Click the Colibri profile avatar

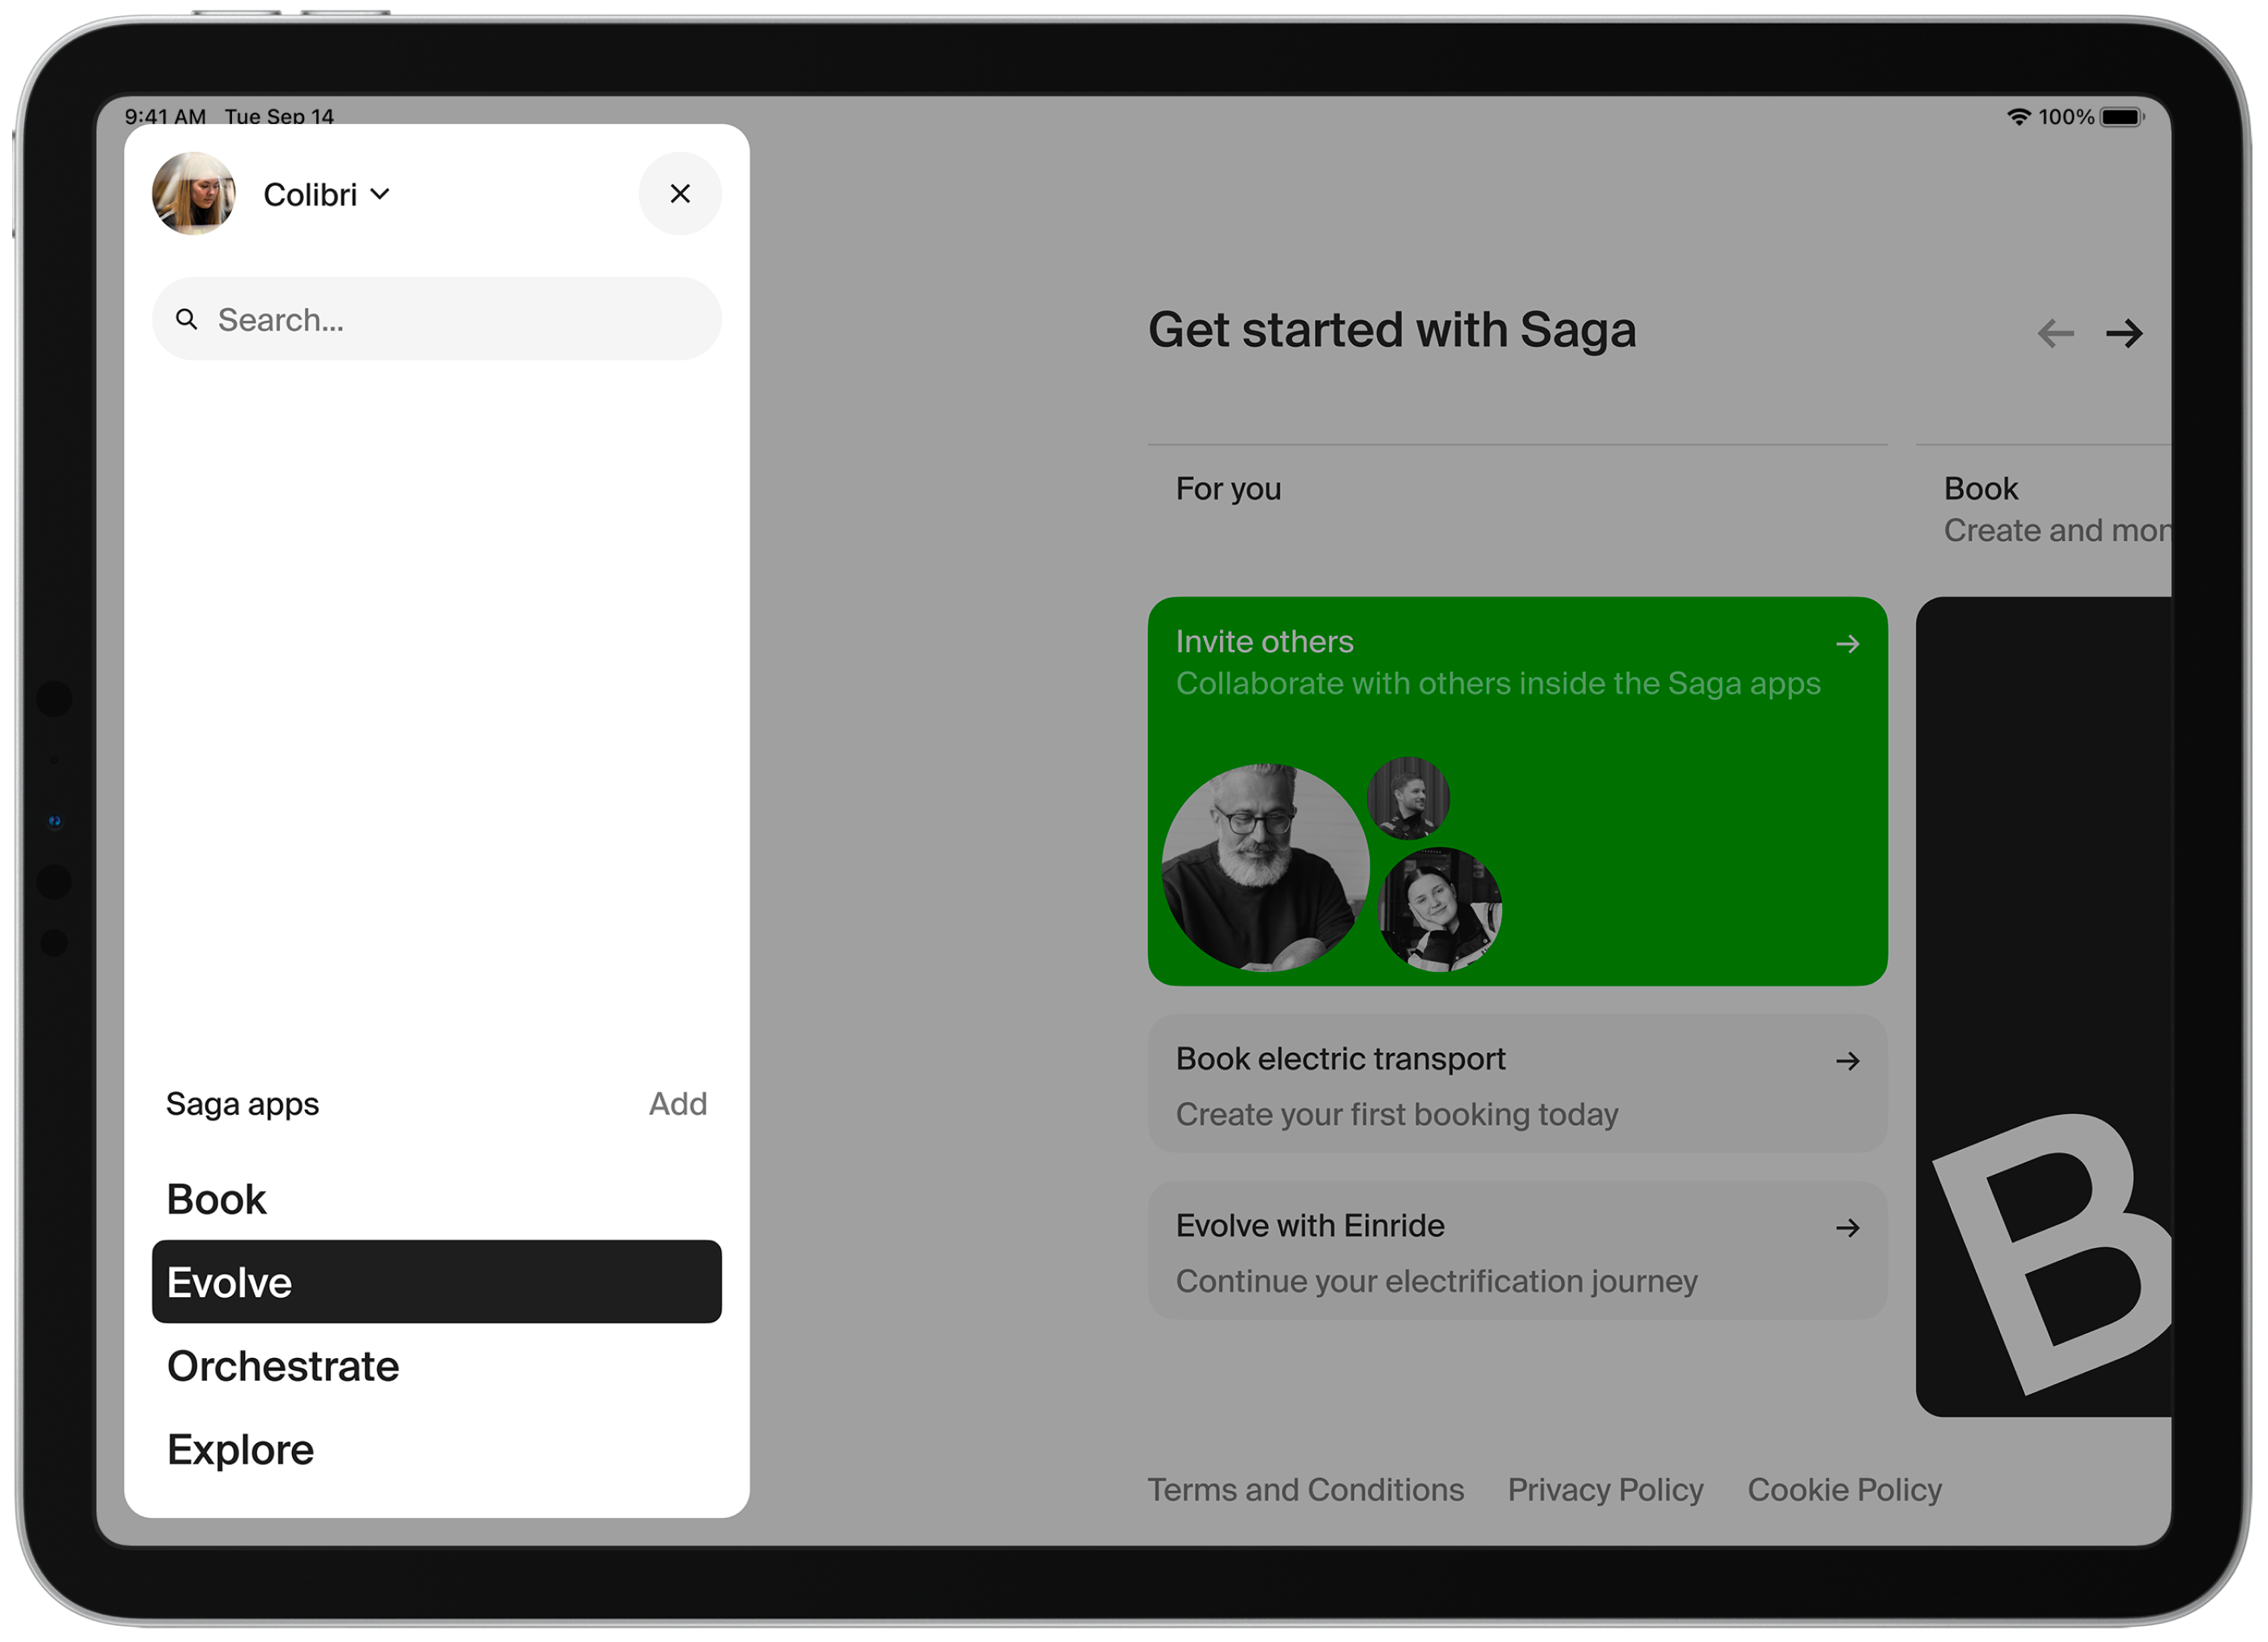pos(193,193)
